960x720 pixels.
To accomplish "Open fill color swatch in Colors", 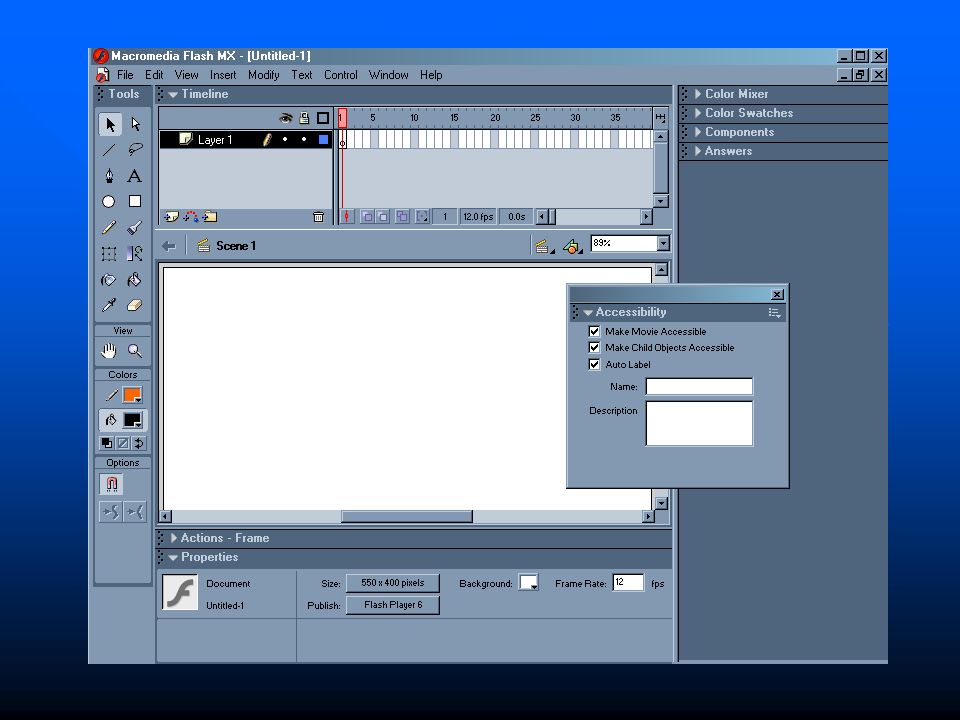I will (133, 421).
